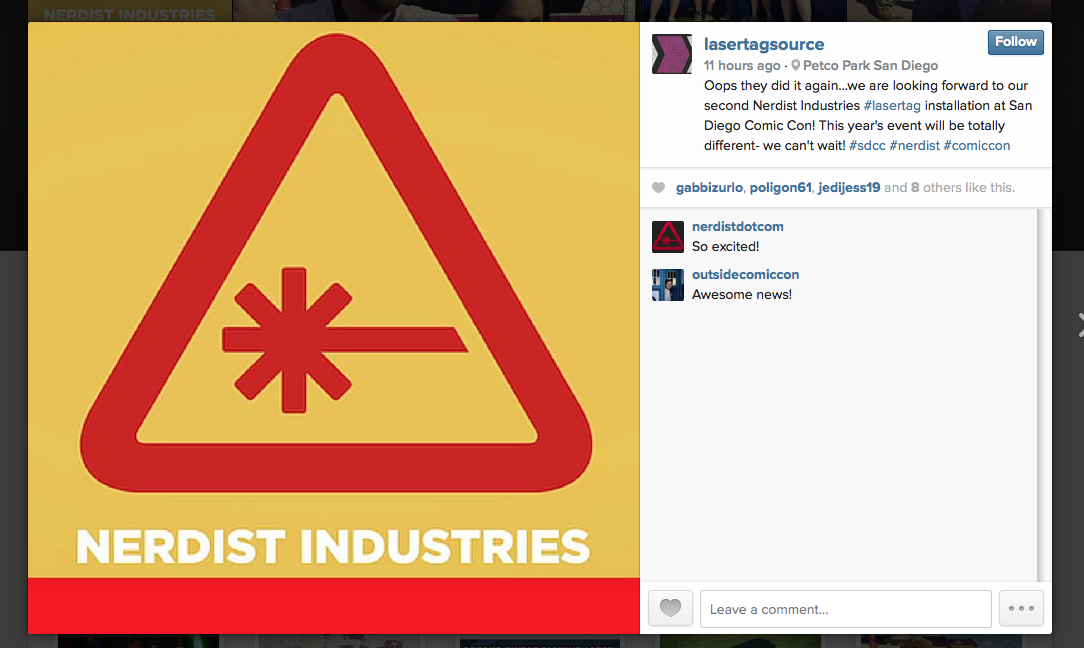Click the location pin icon by Petco Park
Viewport: 1084px width, 648px height.
(x=795, y=65)
